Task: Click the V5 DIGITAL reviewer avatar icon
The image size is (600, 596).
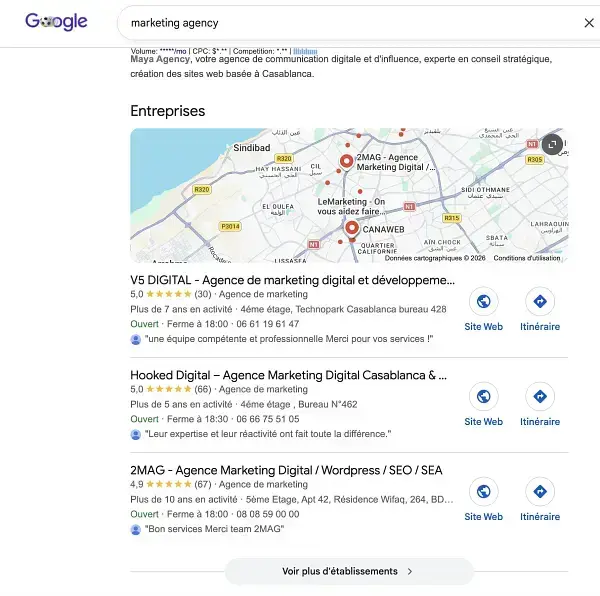Action: coord(135,339)
